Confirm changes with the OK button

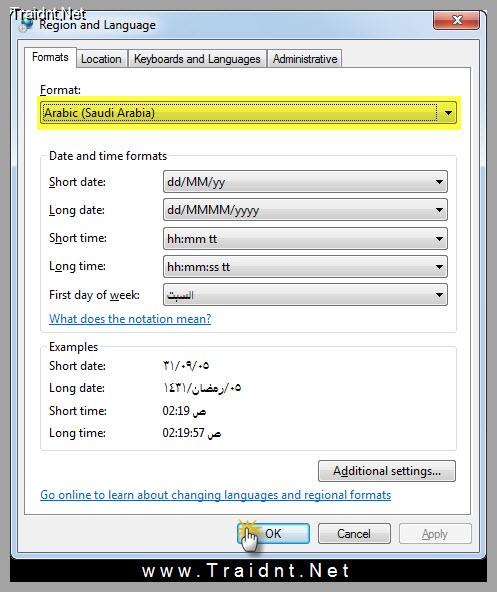tap(274, 533)
